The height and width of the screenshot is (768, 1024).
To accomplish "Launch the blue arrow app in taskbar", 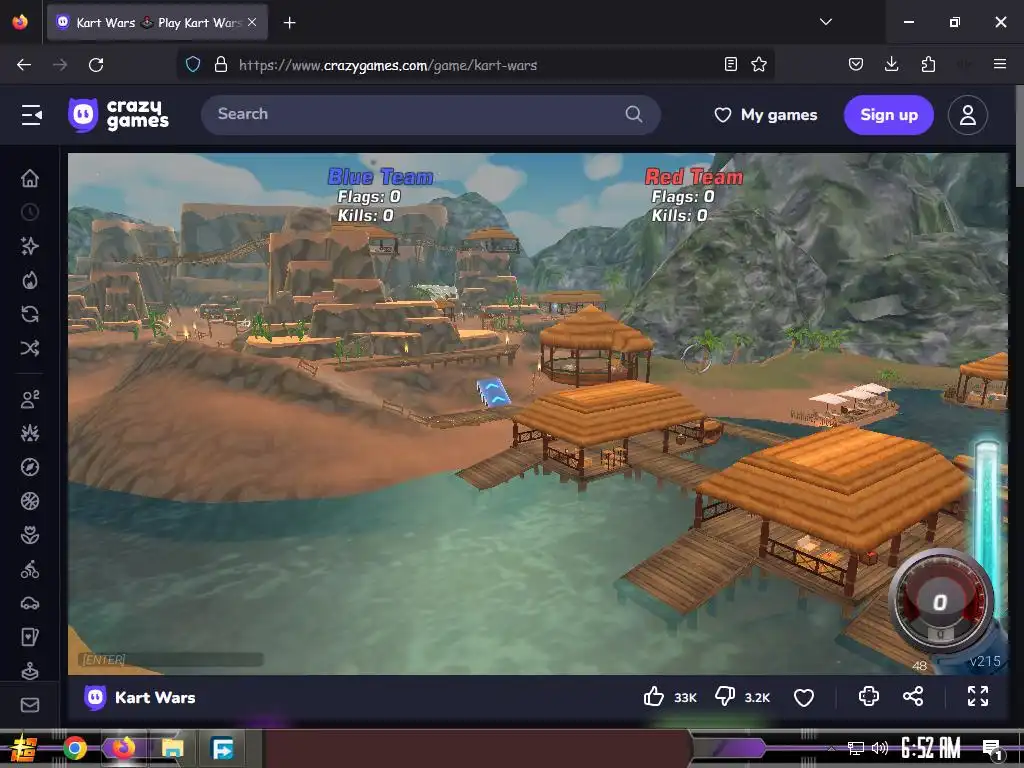I will [223, 748].
